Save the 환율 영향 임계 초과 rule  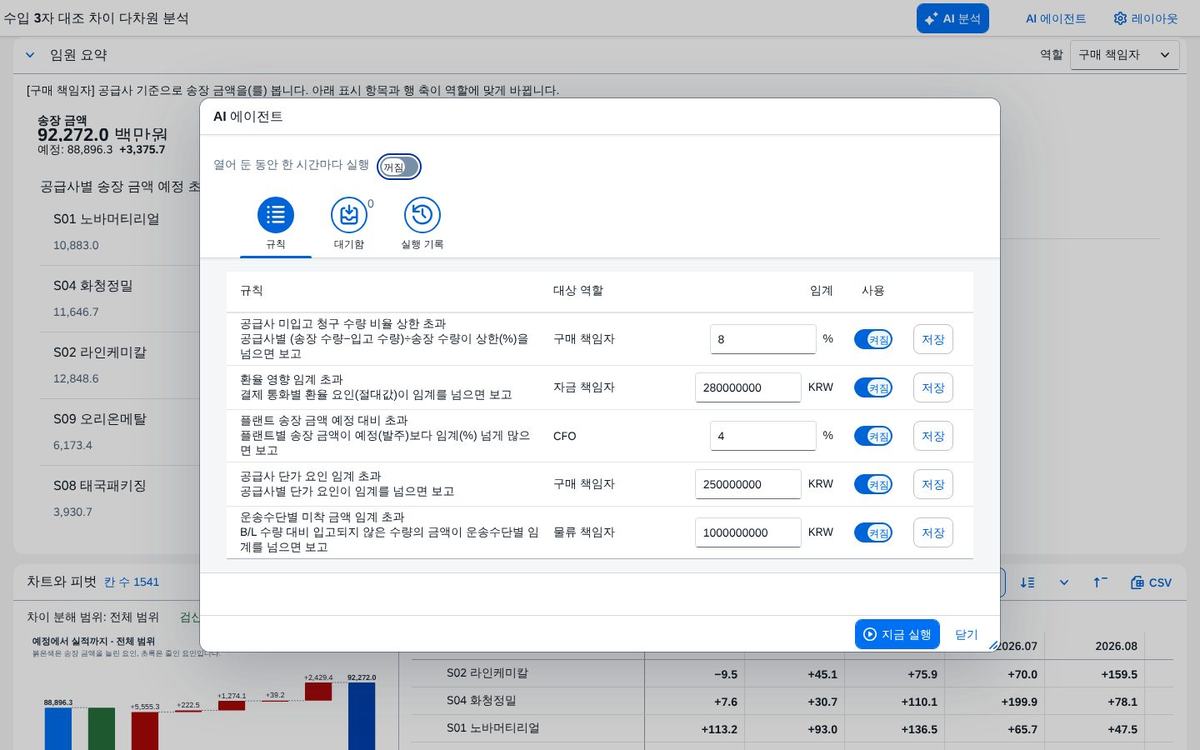tap(933, 387)
